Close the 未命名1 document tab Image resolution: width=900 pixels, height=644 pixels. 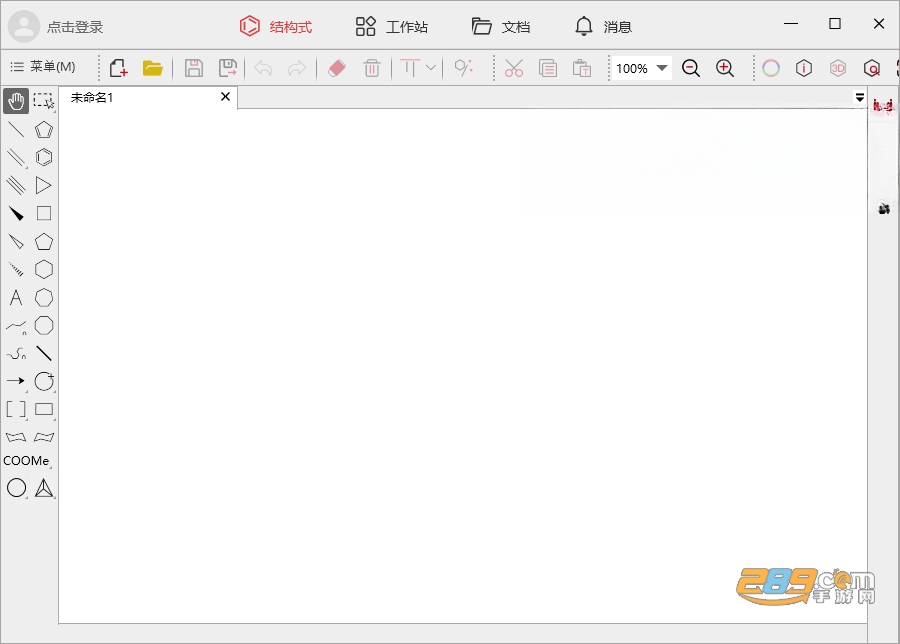[x=226, y=96]
